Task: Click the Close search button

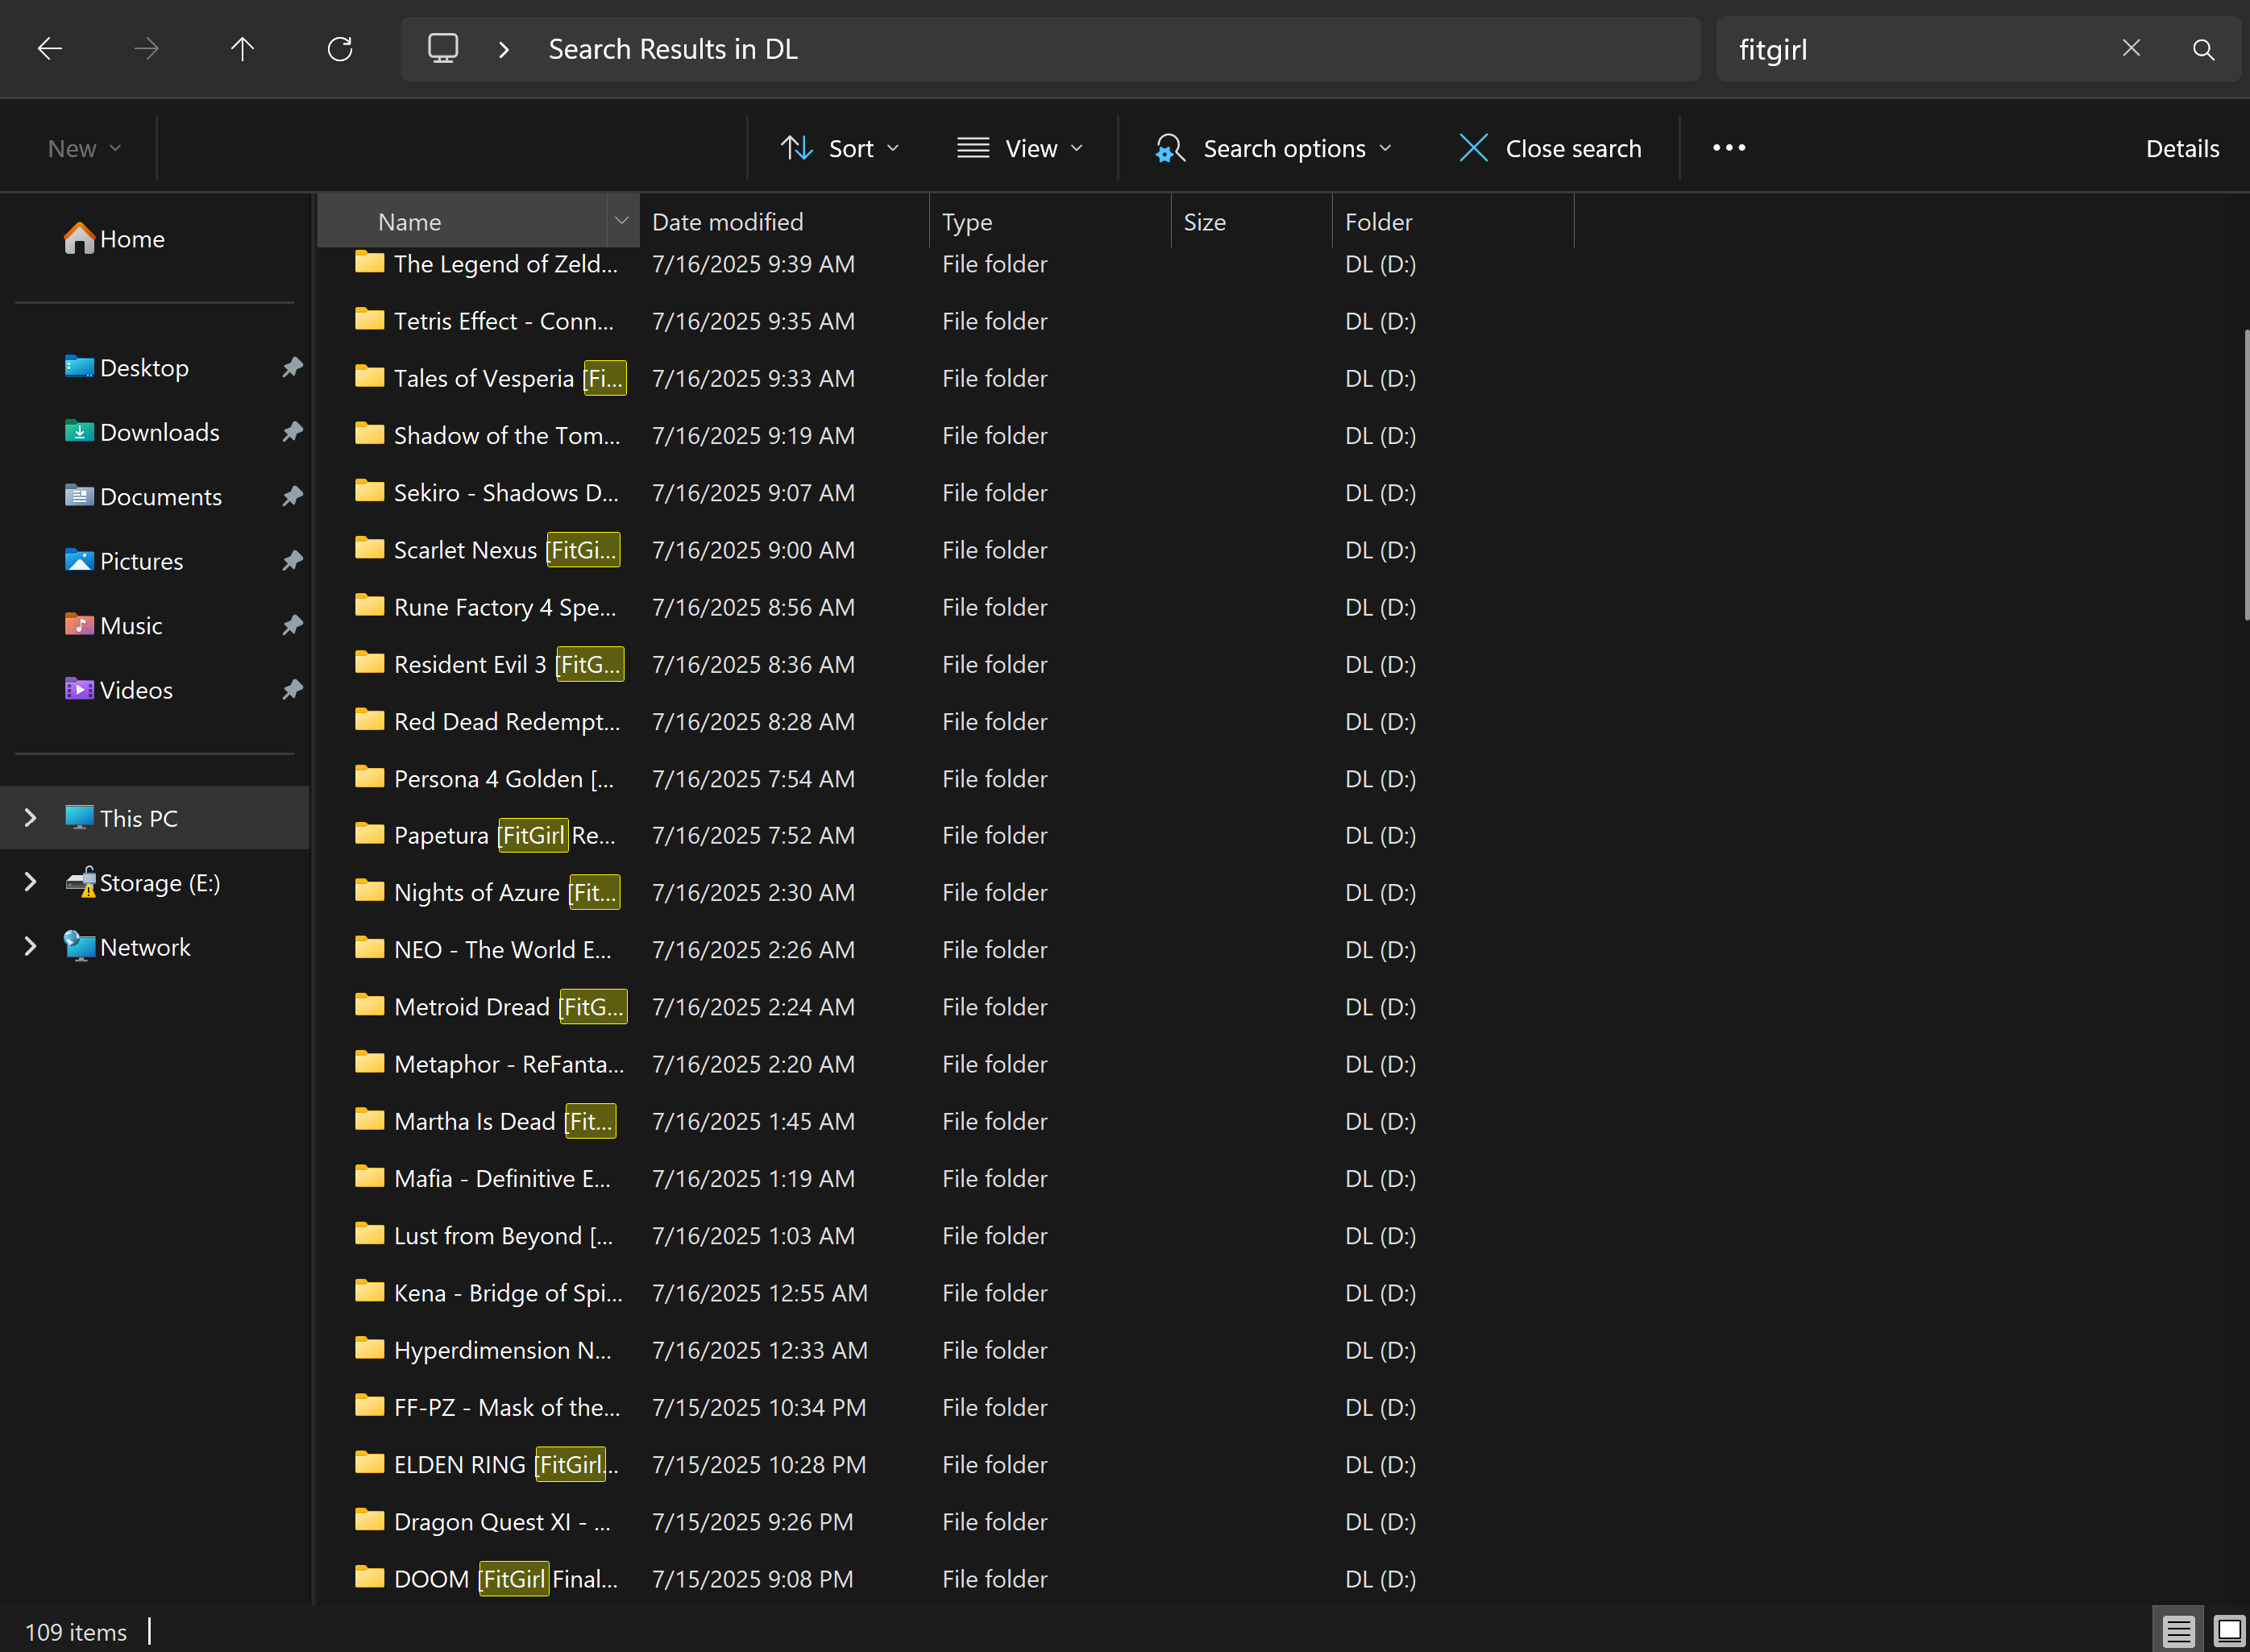Action: point(1550,148)
